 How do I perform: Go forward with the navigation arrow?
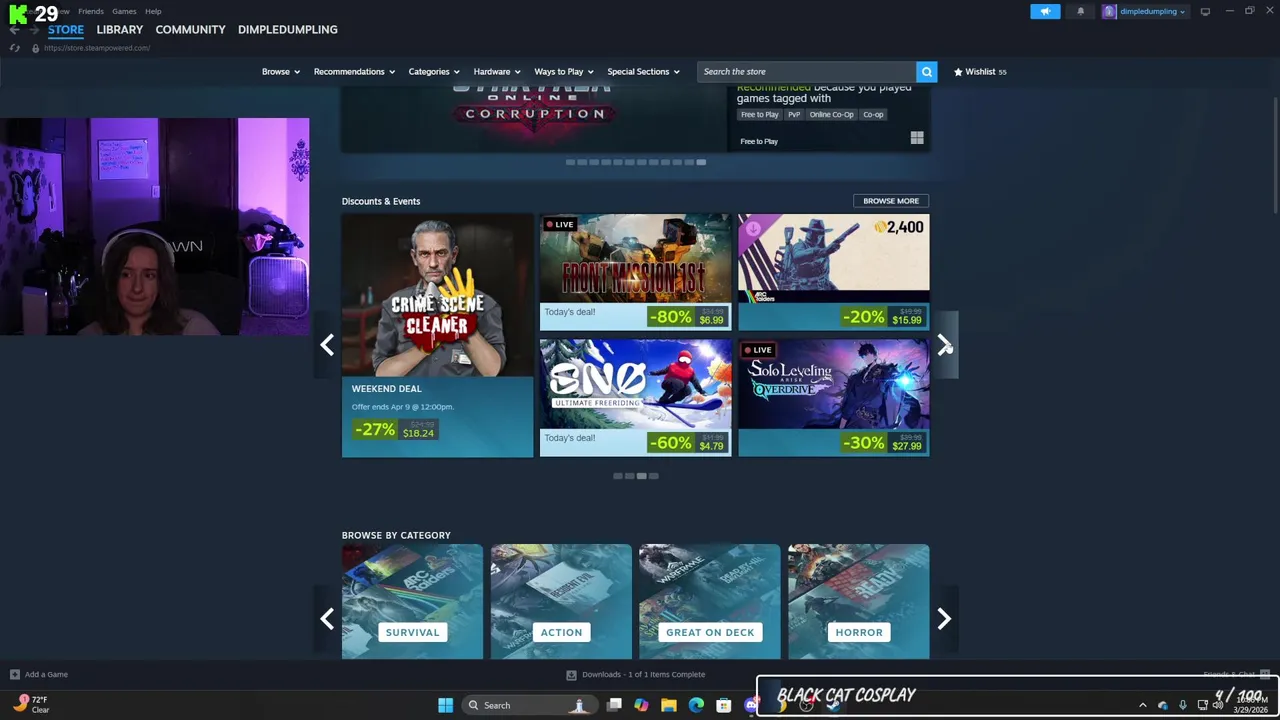[x=34, y=30]
